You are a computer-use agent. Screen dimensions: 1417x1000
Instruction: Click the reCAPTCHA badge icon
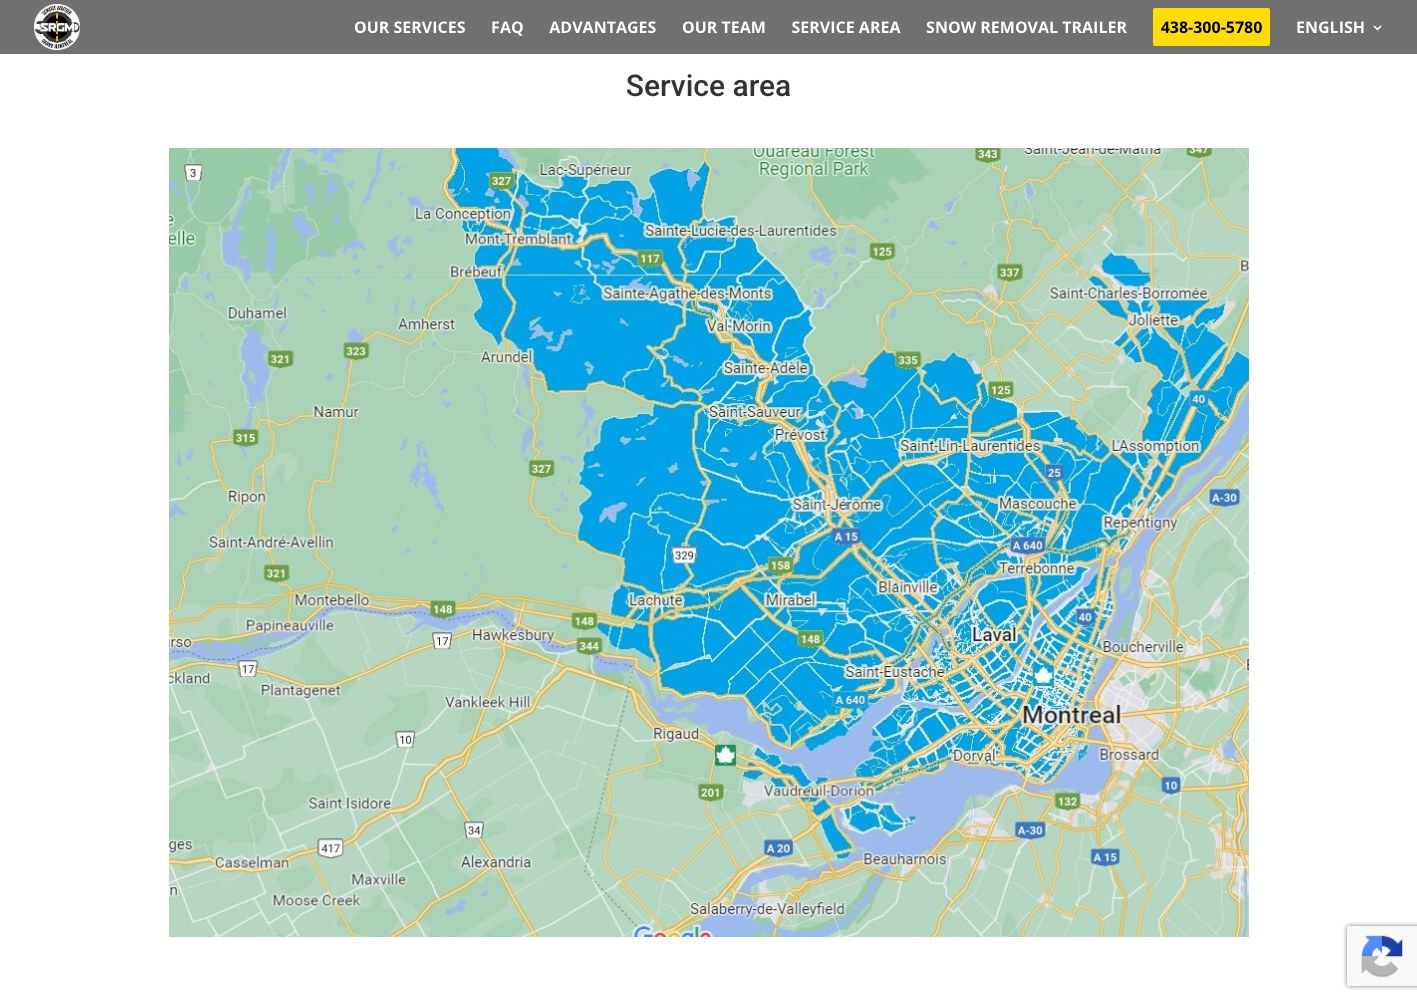[1381, 957]
